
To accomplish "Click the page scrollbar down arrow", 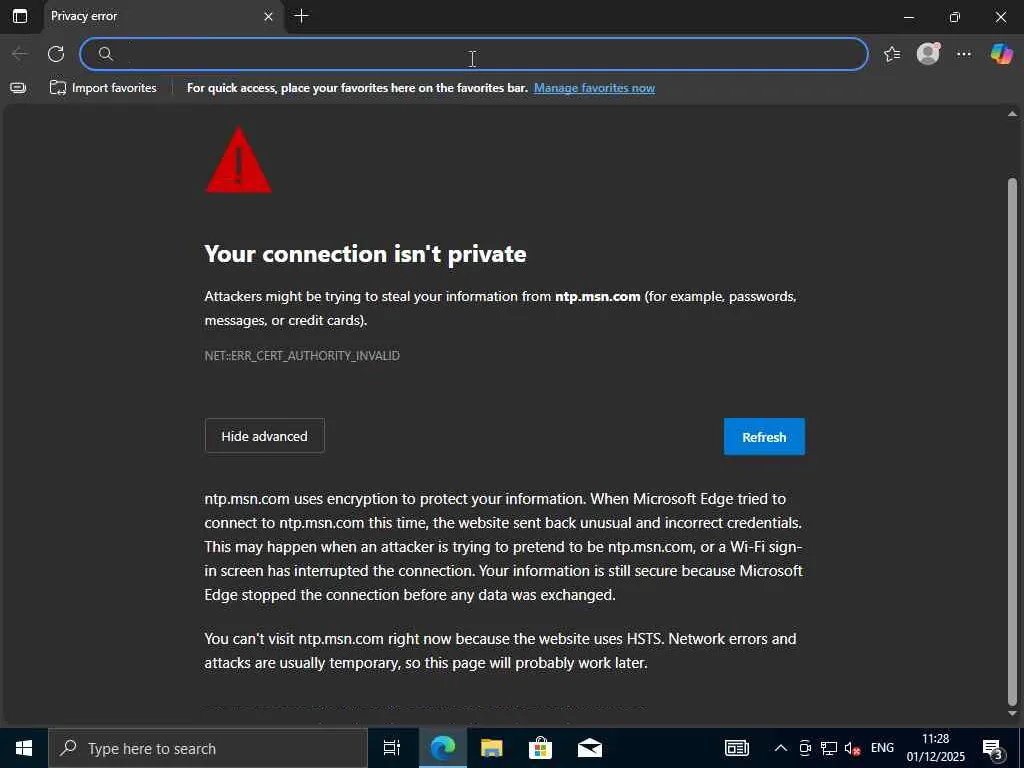I will click(1012, 714).
